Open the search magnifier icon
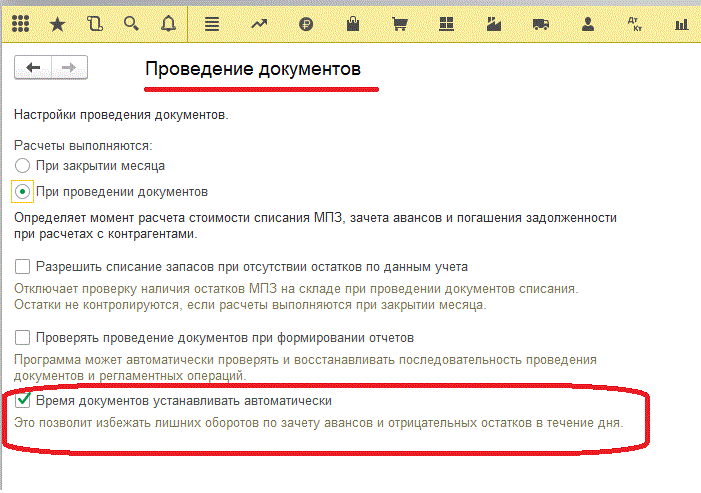 point(131,23)
